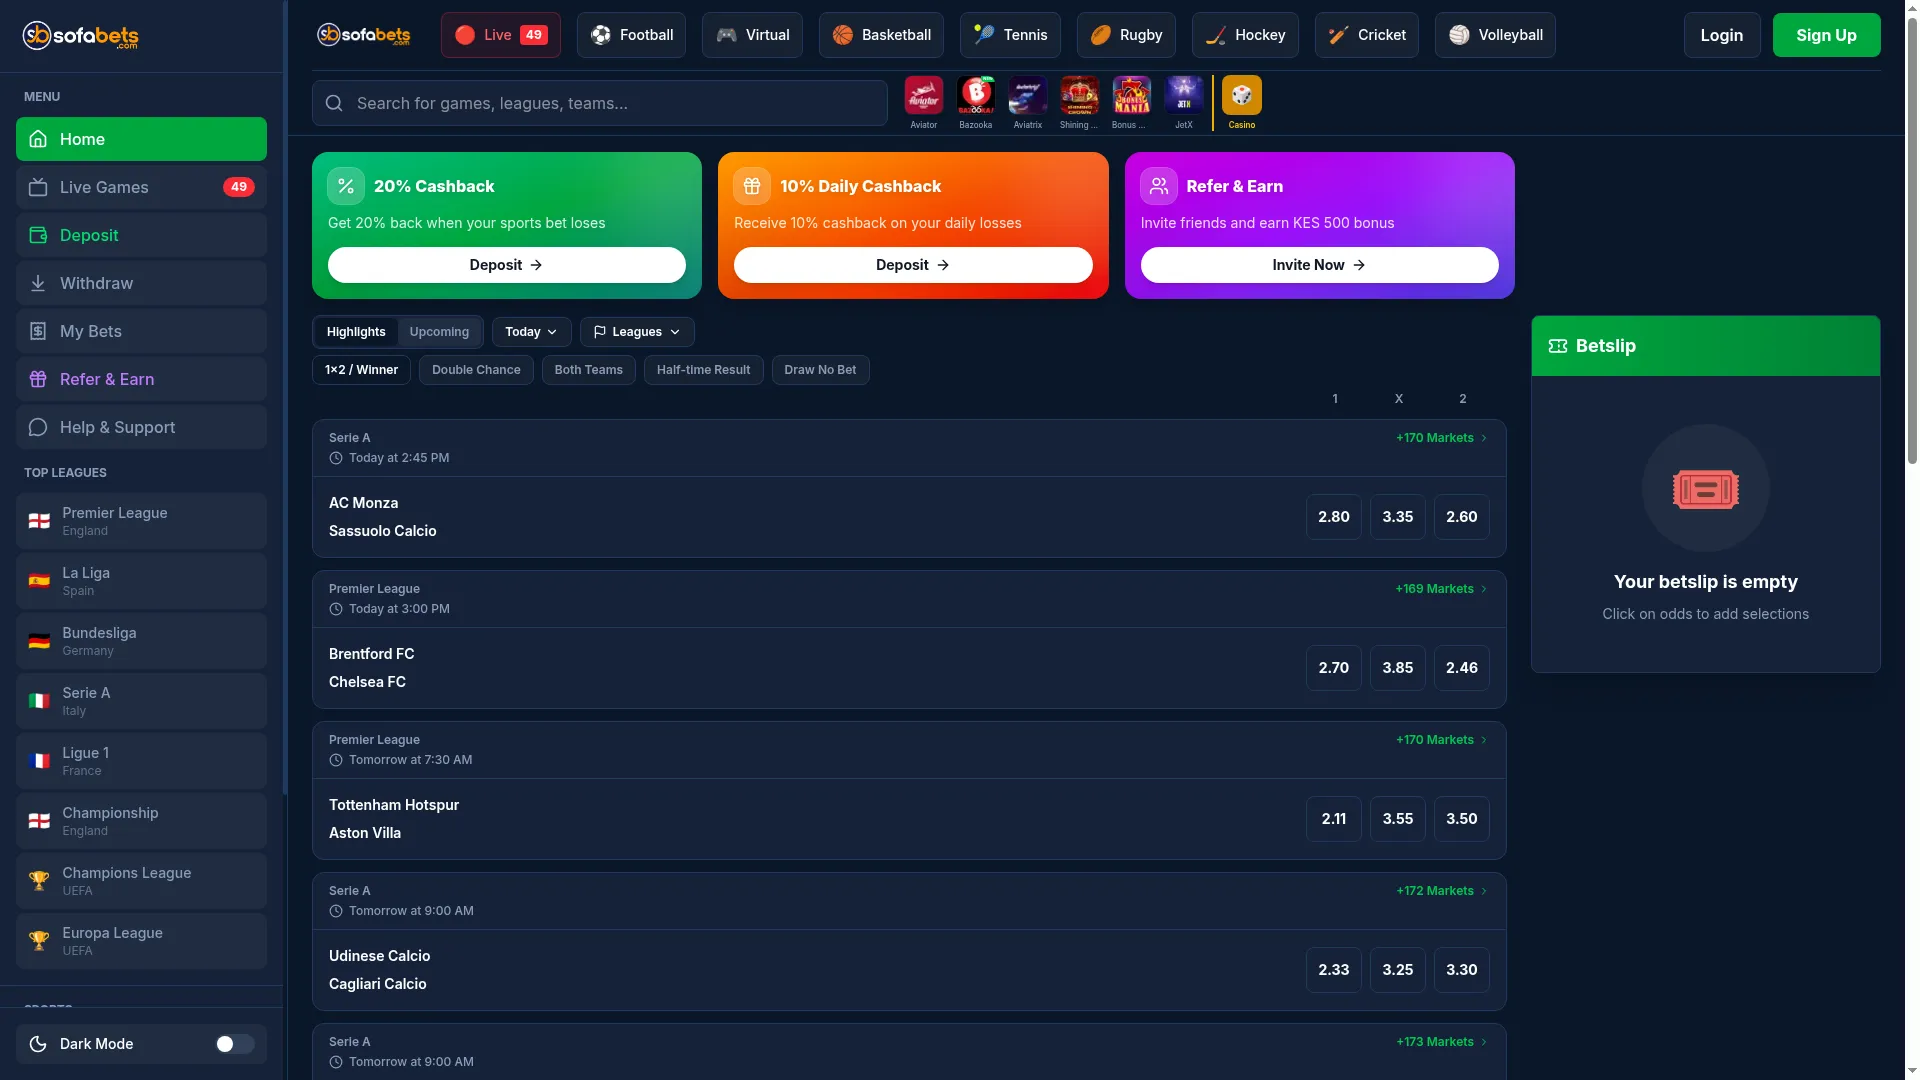The width and height of the screenshot is (1920, 1080).
Task: Click the Invite Now button
Action: (1319, 265)
